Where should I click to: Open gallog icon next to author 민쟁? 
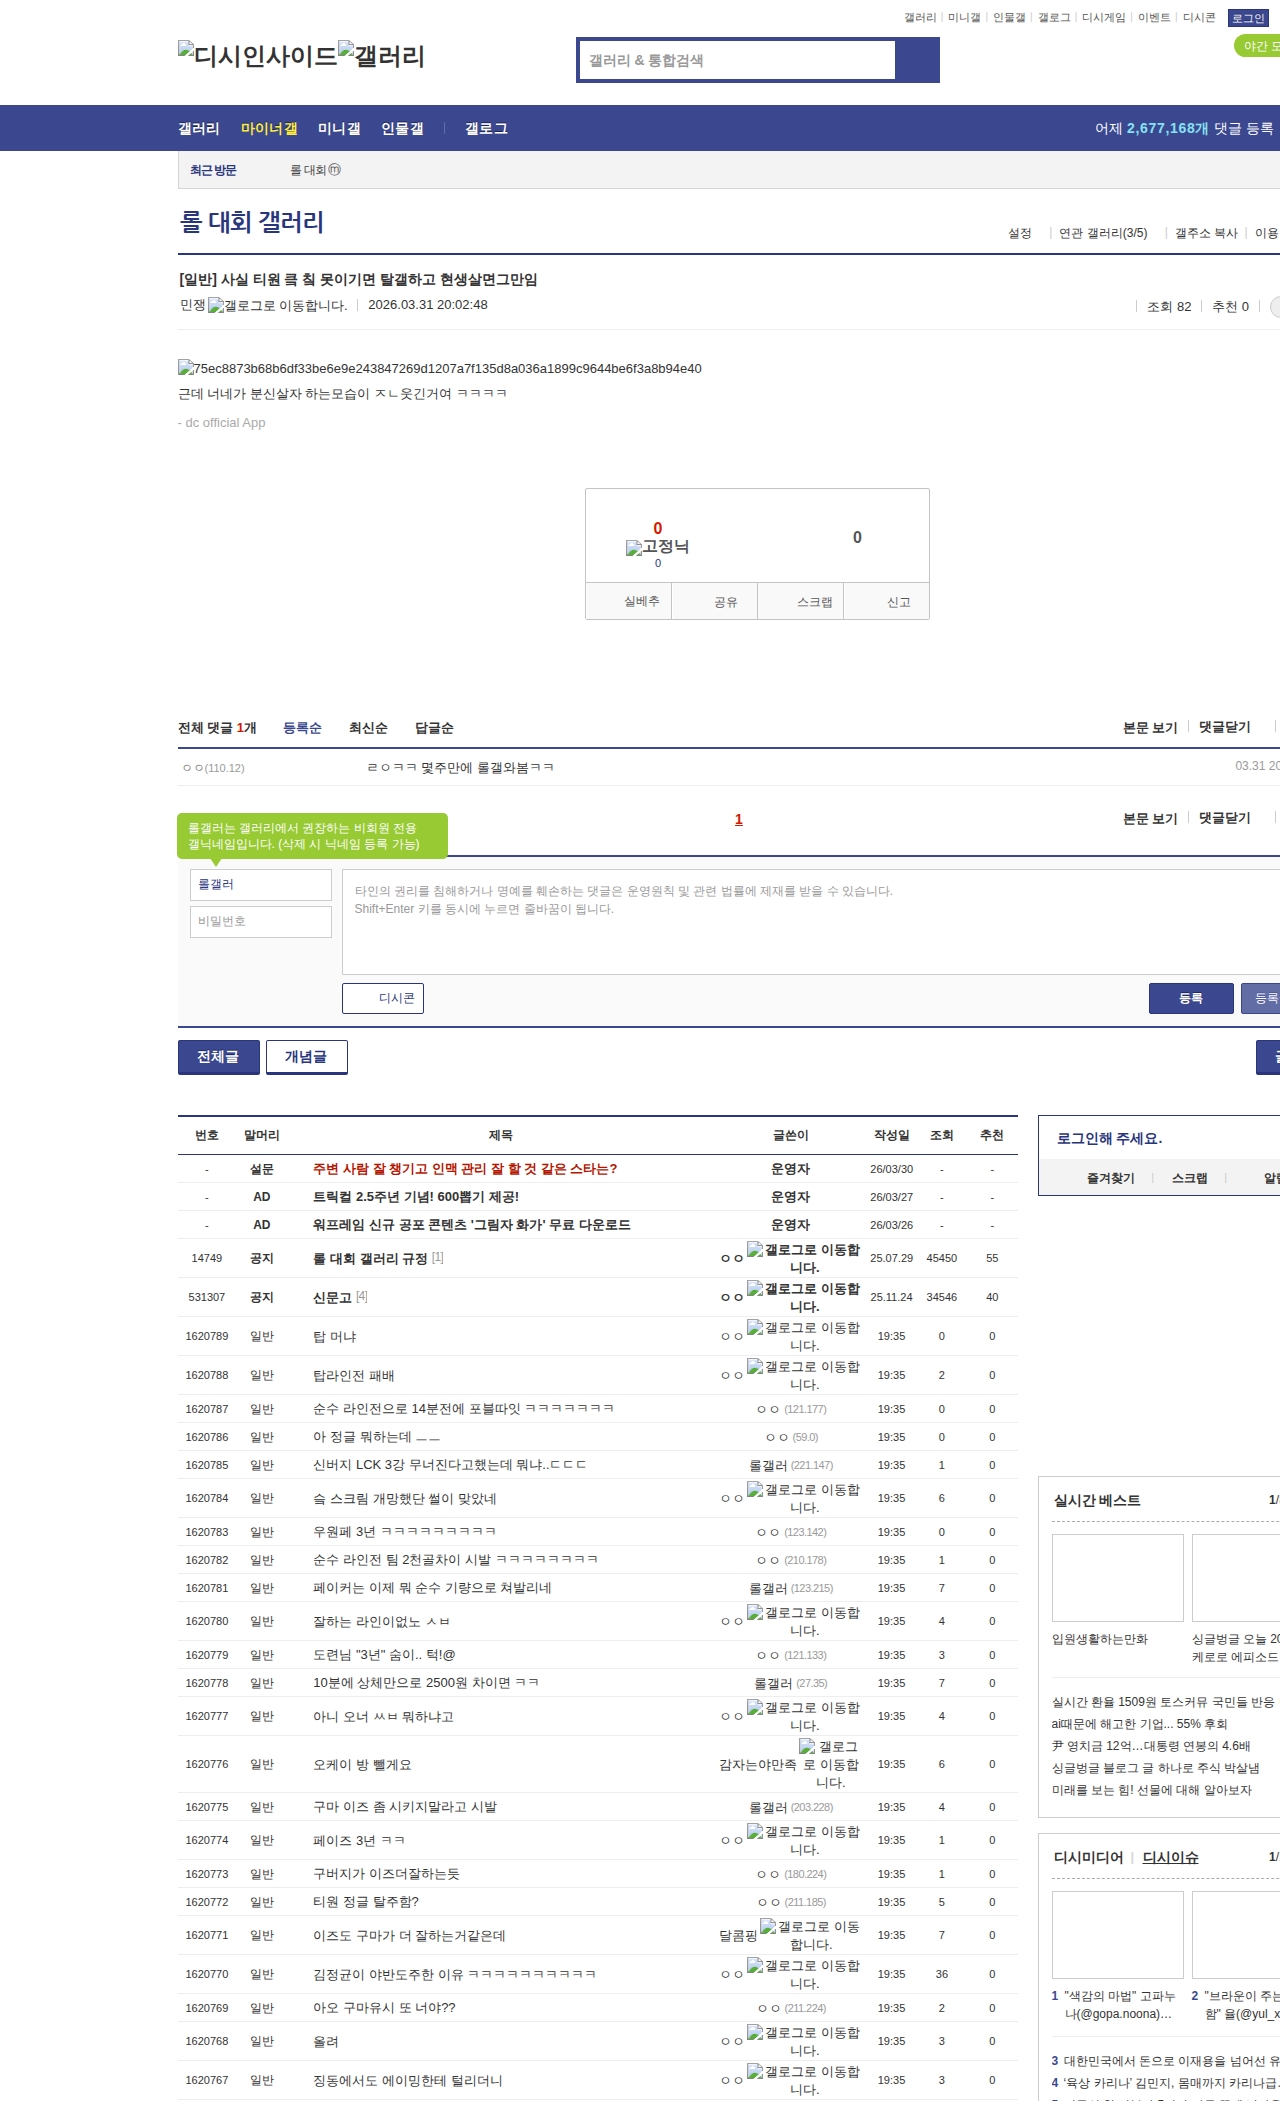click(277, 306)
